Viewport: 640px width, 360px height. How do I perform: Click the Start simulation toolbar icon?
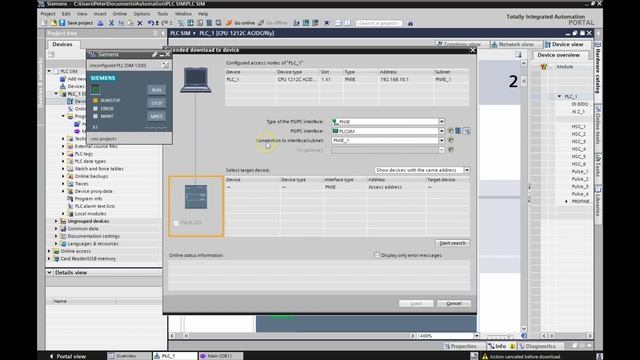coord(209,23)
